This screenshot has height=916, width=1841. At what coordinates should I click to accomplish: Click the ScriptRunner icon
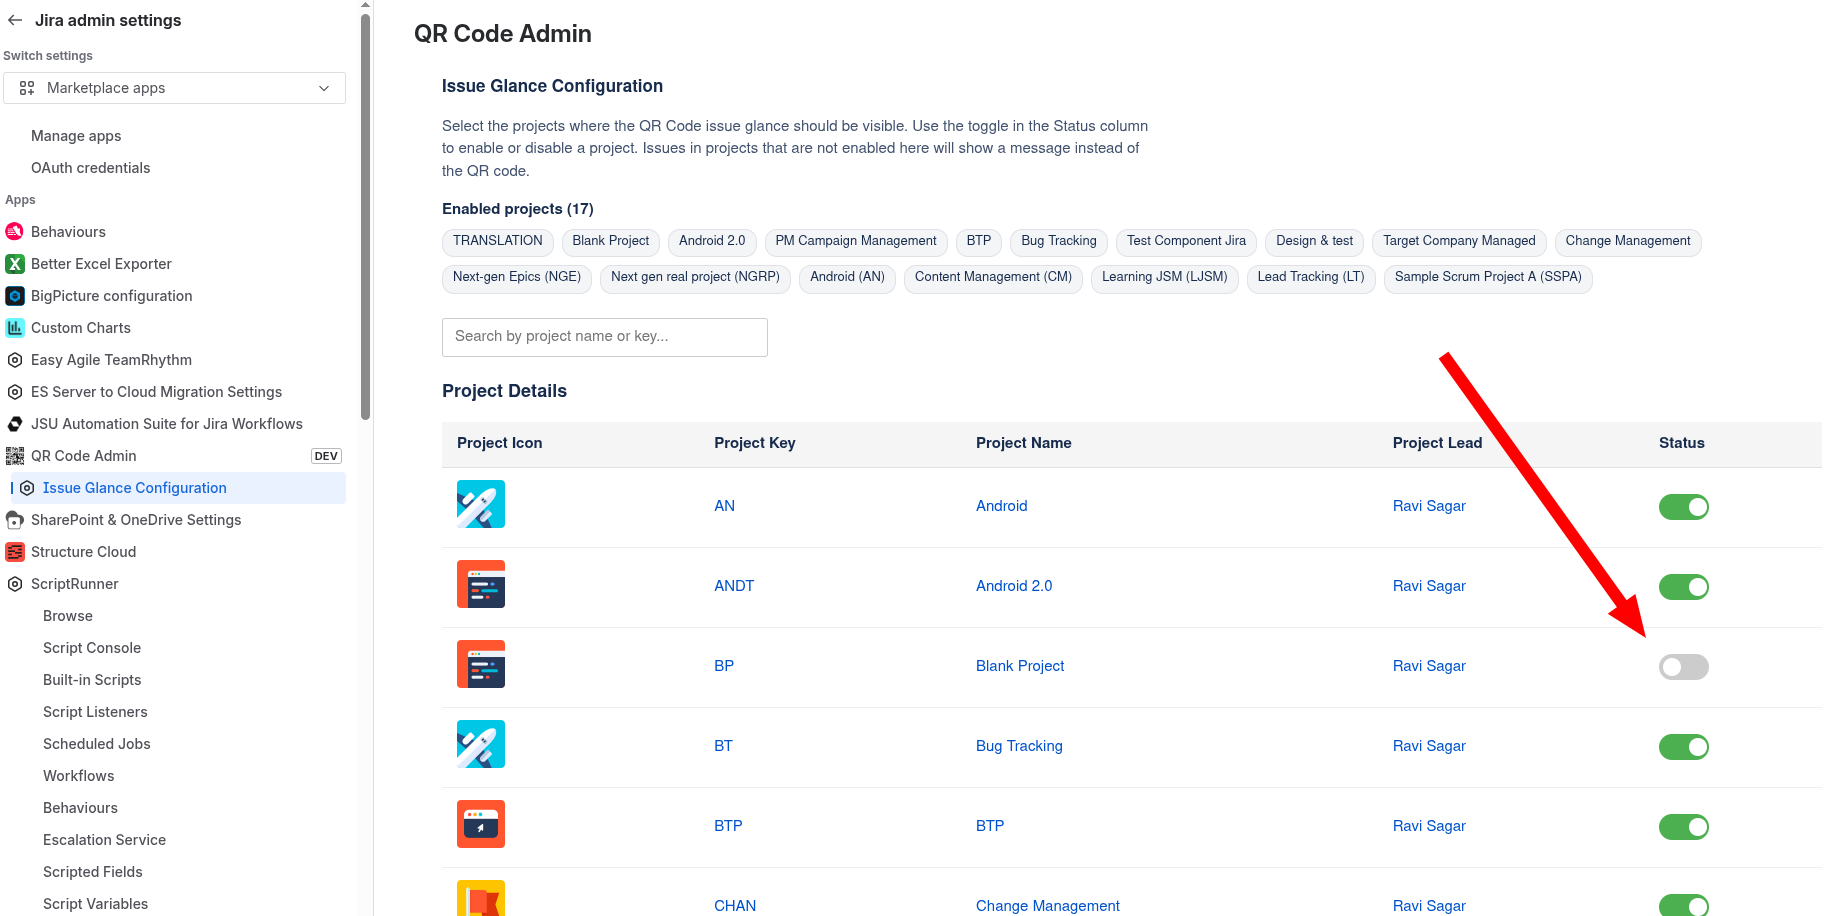[15, 584]
